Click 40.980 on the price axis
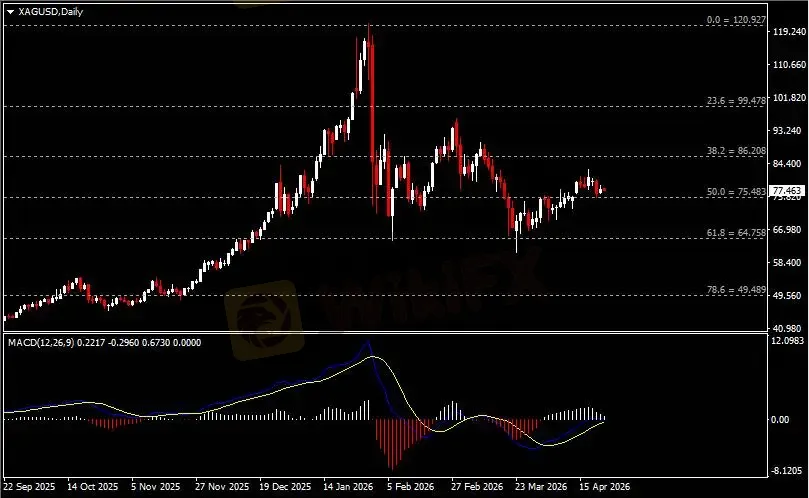This screenshot has height=498, width=809. tap(789, 328)
